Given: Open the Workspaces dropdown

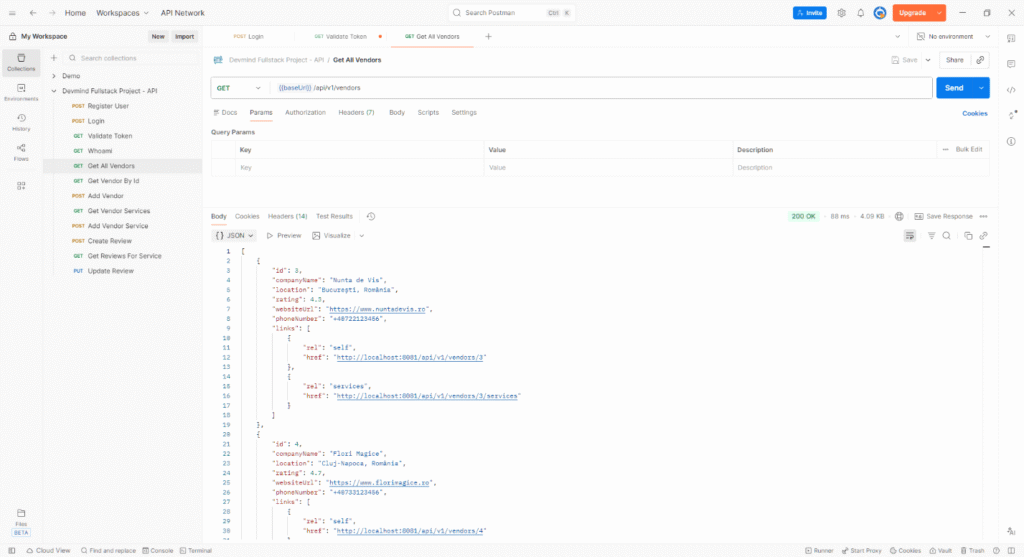Looking at the screenshot, I should [x=122, y=13].
